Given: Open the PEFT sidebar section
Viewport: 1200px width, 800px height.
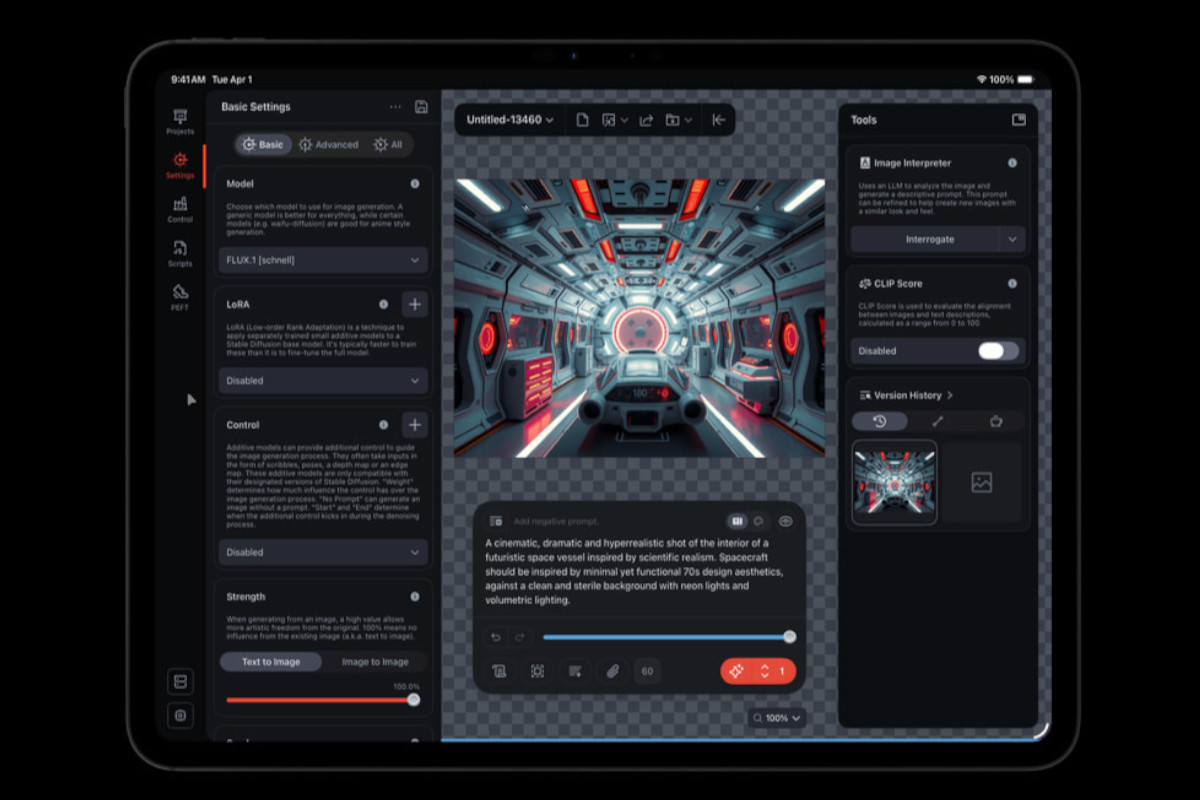Looking at the screenshot, I should tap(180, 297).
